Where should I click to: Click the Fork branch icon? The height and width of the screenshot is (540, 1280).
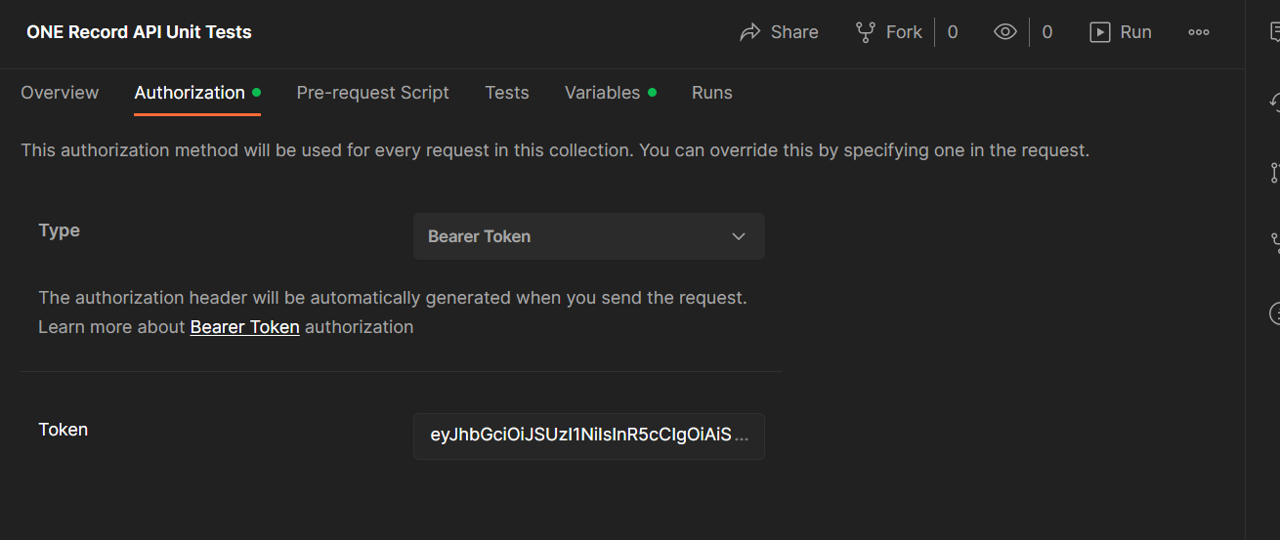click(x=866, y=32)
